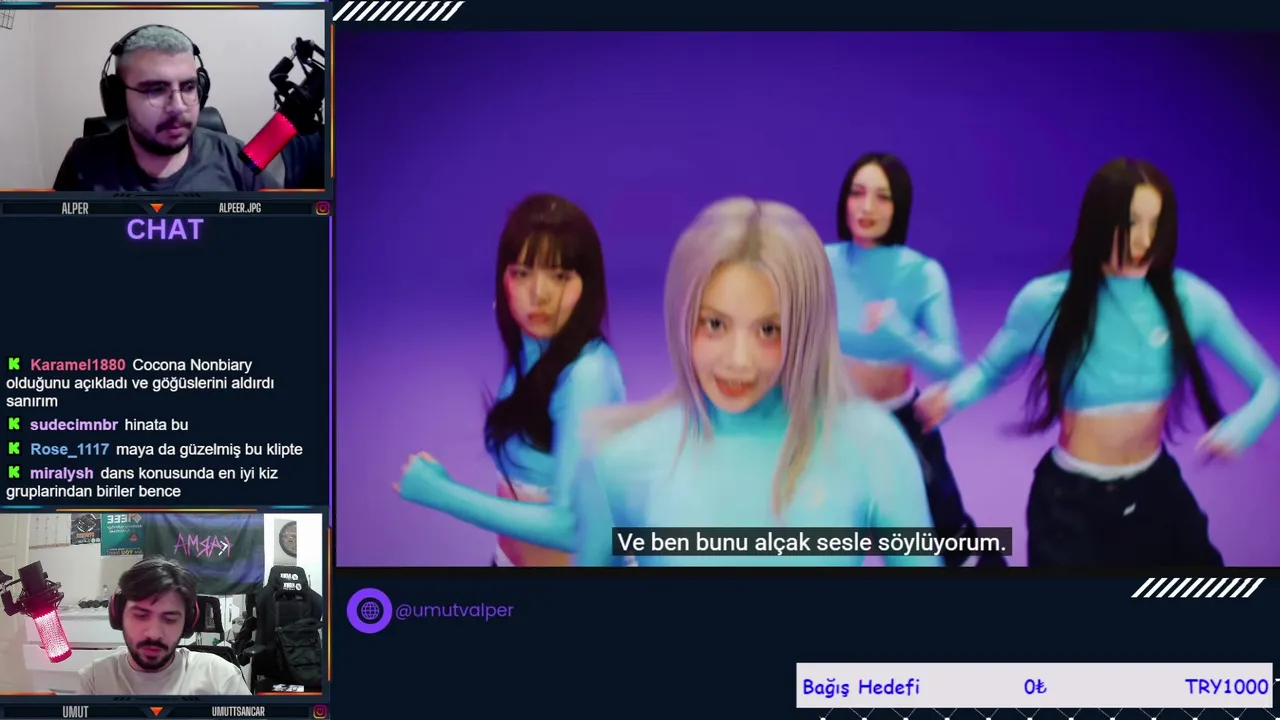Click the Kick badge next to sudecimnbr
The image size is (1280, 720).
(x=14, y=425)
